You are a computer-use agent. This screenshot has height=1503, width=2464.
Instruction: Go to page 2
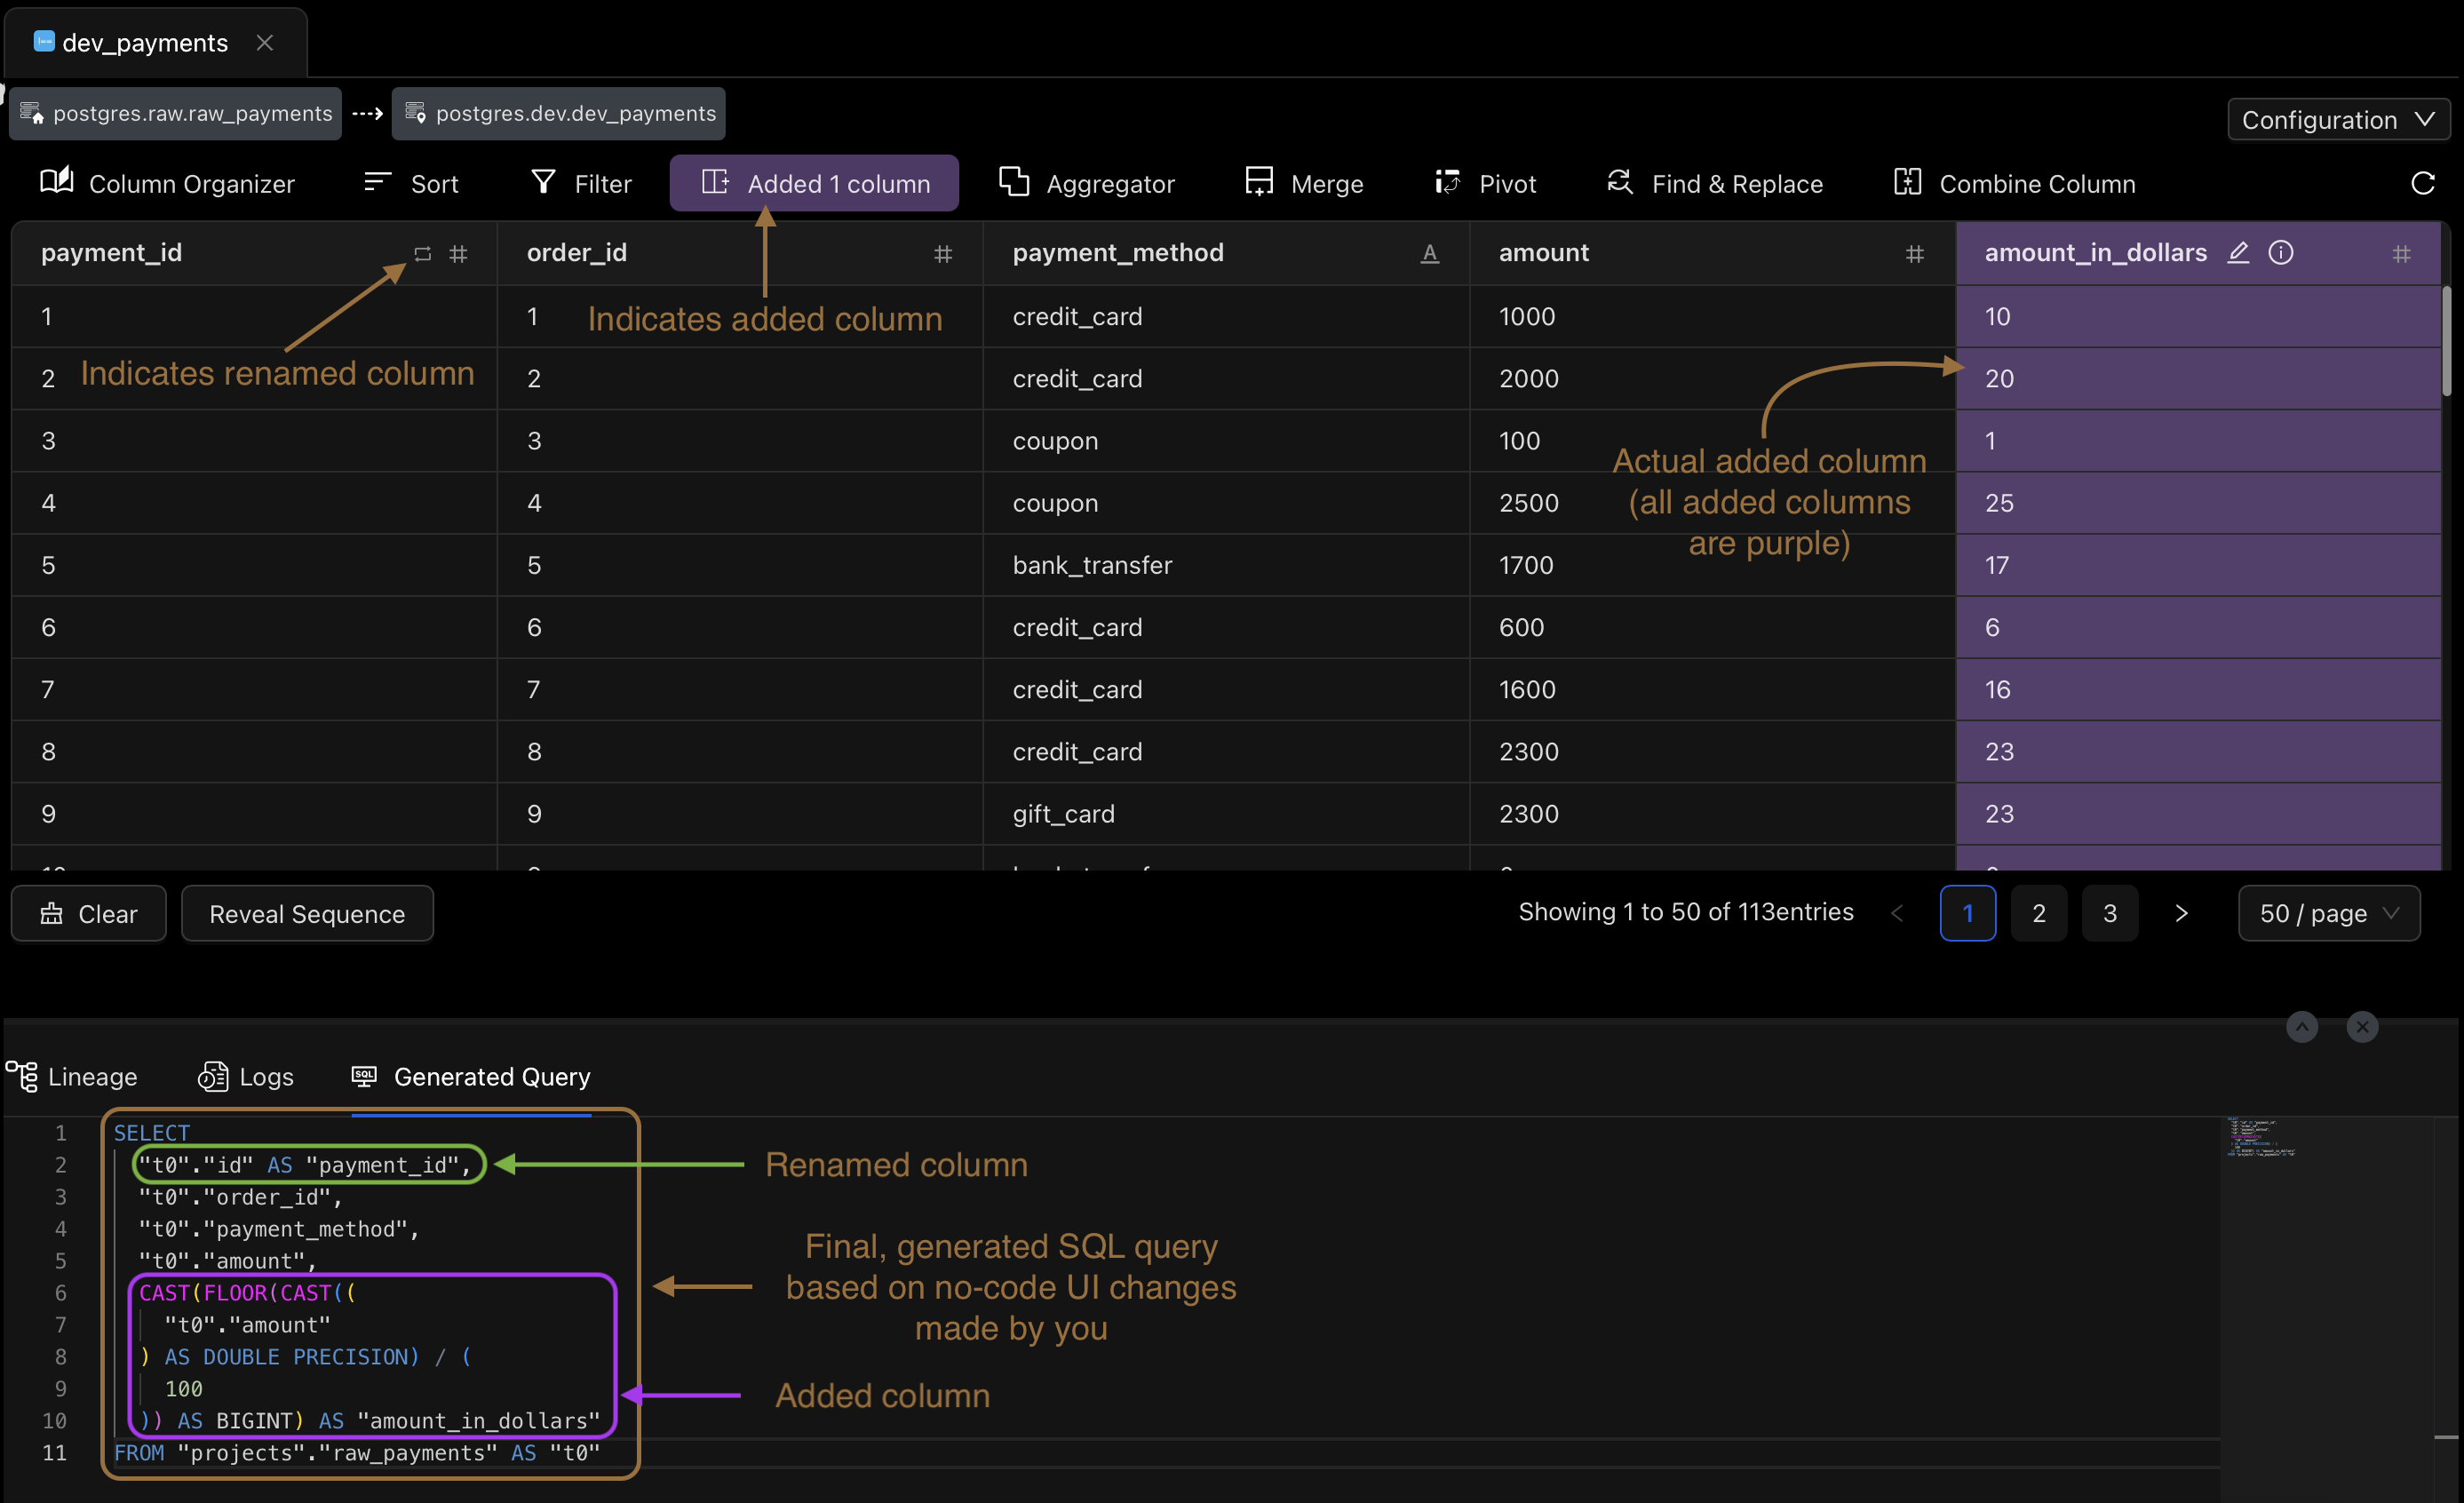2039,913
